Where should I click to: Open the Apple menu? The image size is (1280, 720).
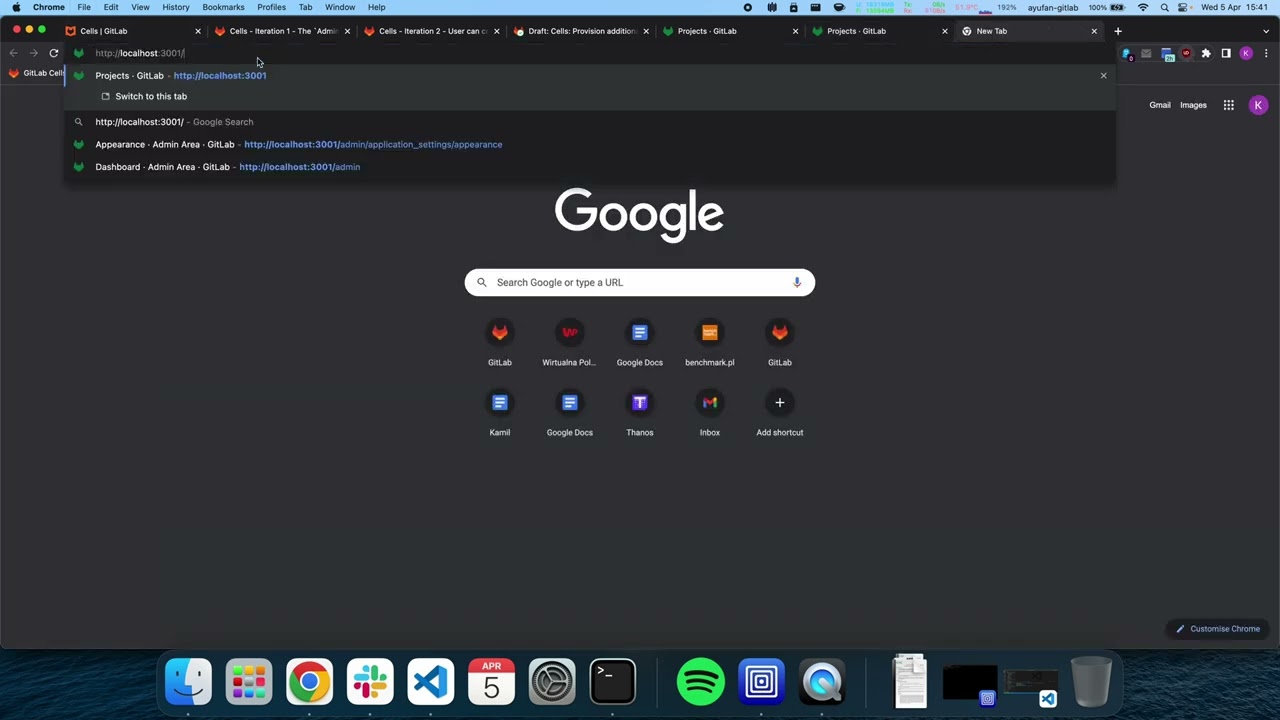tap(16, 7)
